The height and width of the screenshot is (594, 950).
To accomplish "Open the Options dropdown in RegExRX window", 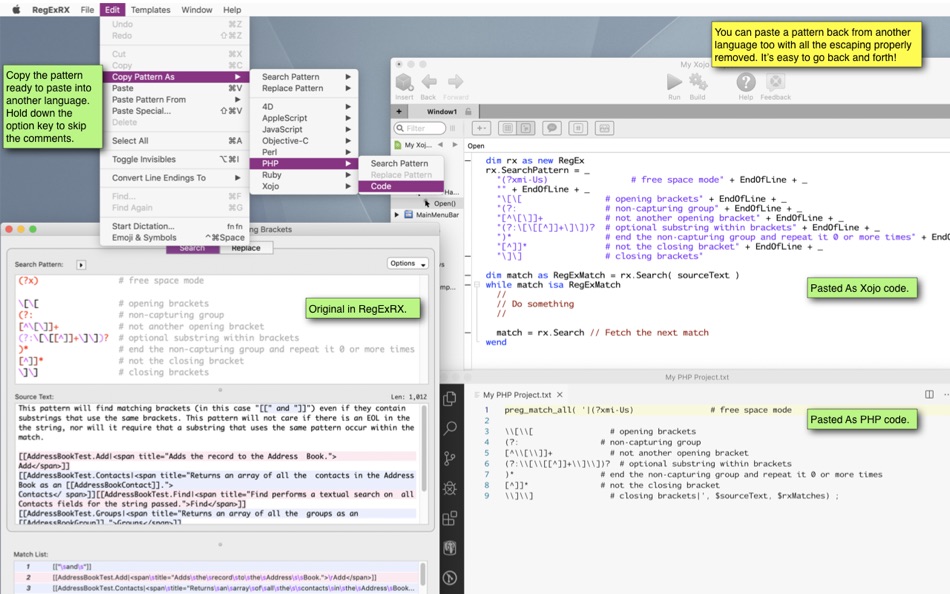I will click(x=408, y=264).
